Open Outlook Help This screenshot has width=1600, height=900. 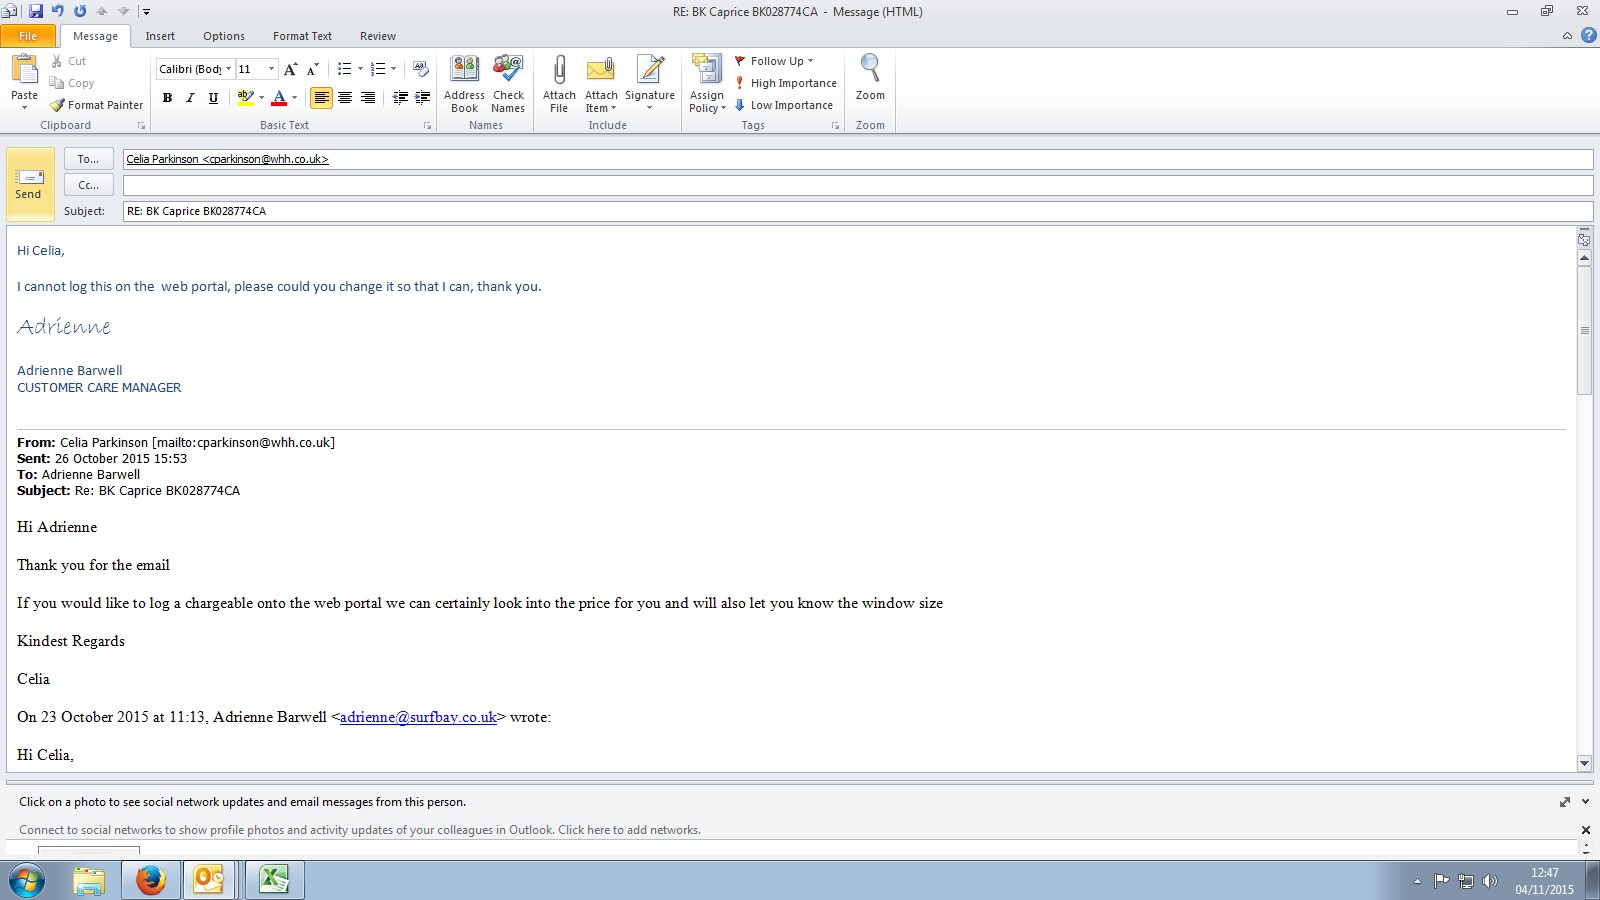(1588, 35)
